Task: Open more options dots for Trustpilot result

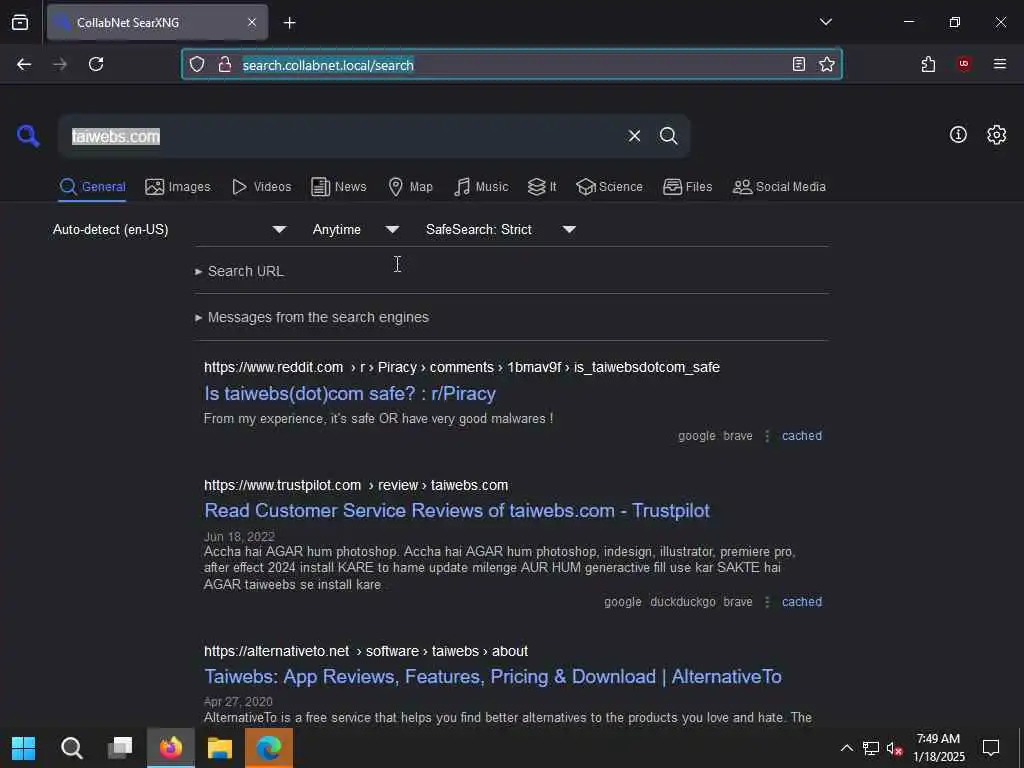Action: [x=767, y=601]
